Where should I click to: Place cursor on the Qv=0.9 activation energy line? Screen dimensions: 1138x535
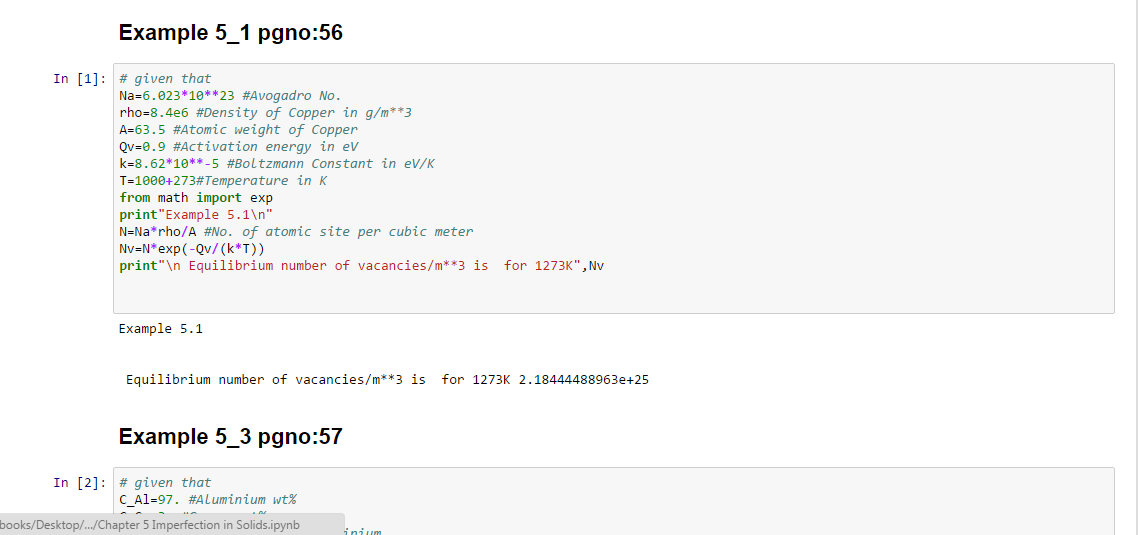click(238, 147)
